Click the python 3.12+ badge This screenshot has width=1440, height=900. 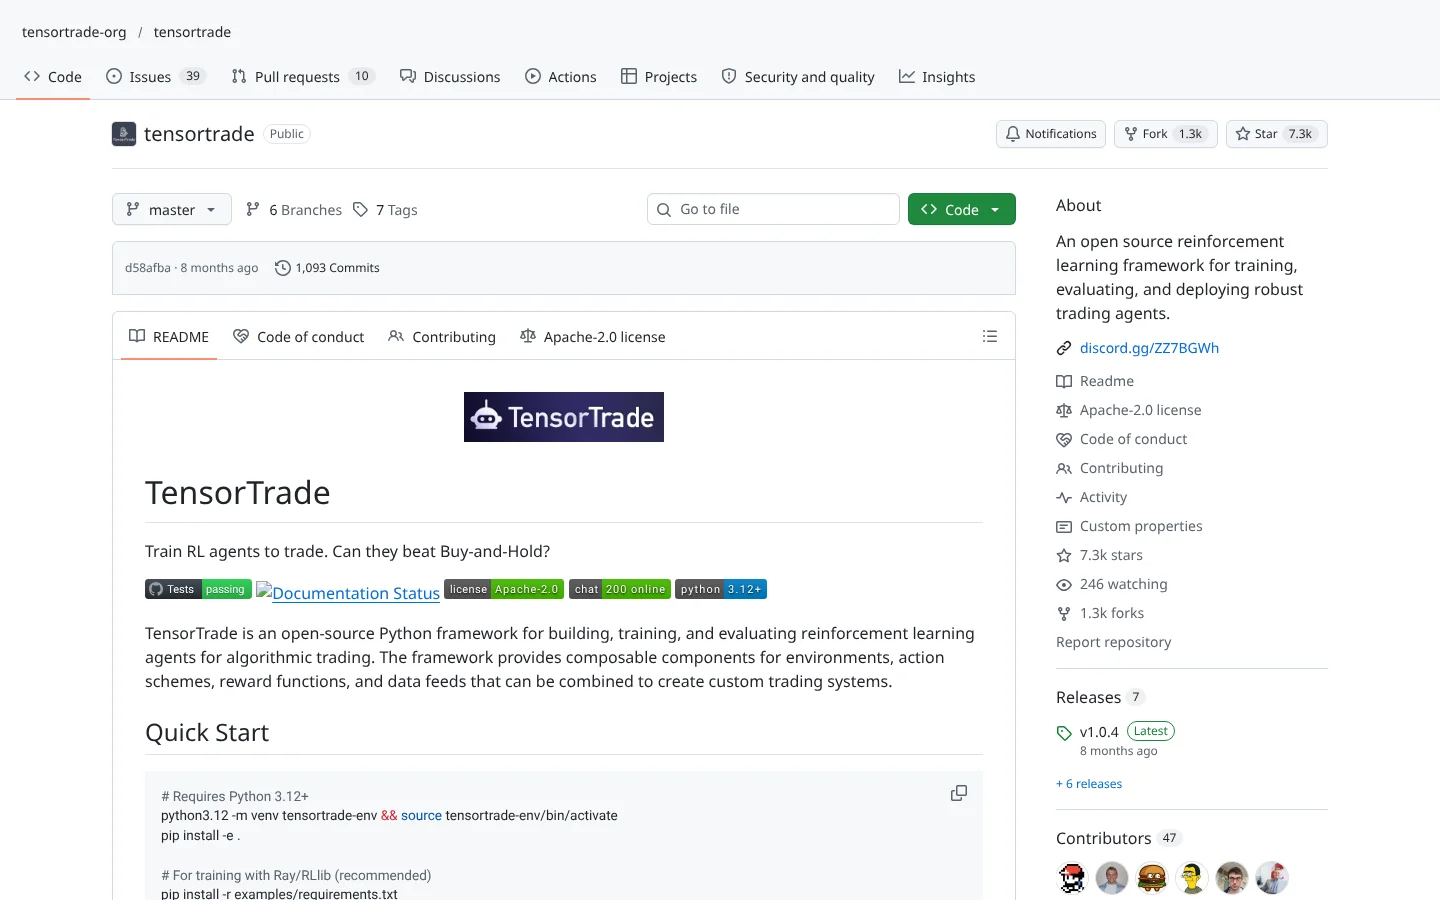[x=721, y=589]
